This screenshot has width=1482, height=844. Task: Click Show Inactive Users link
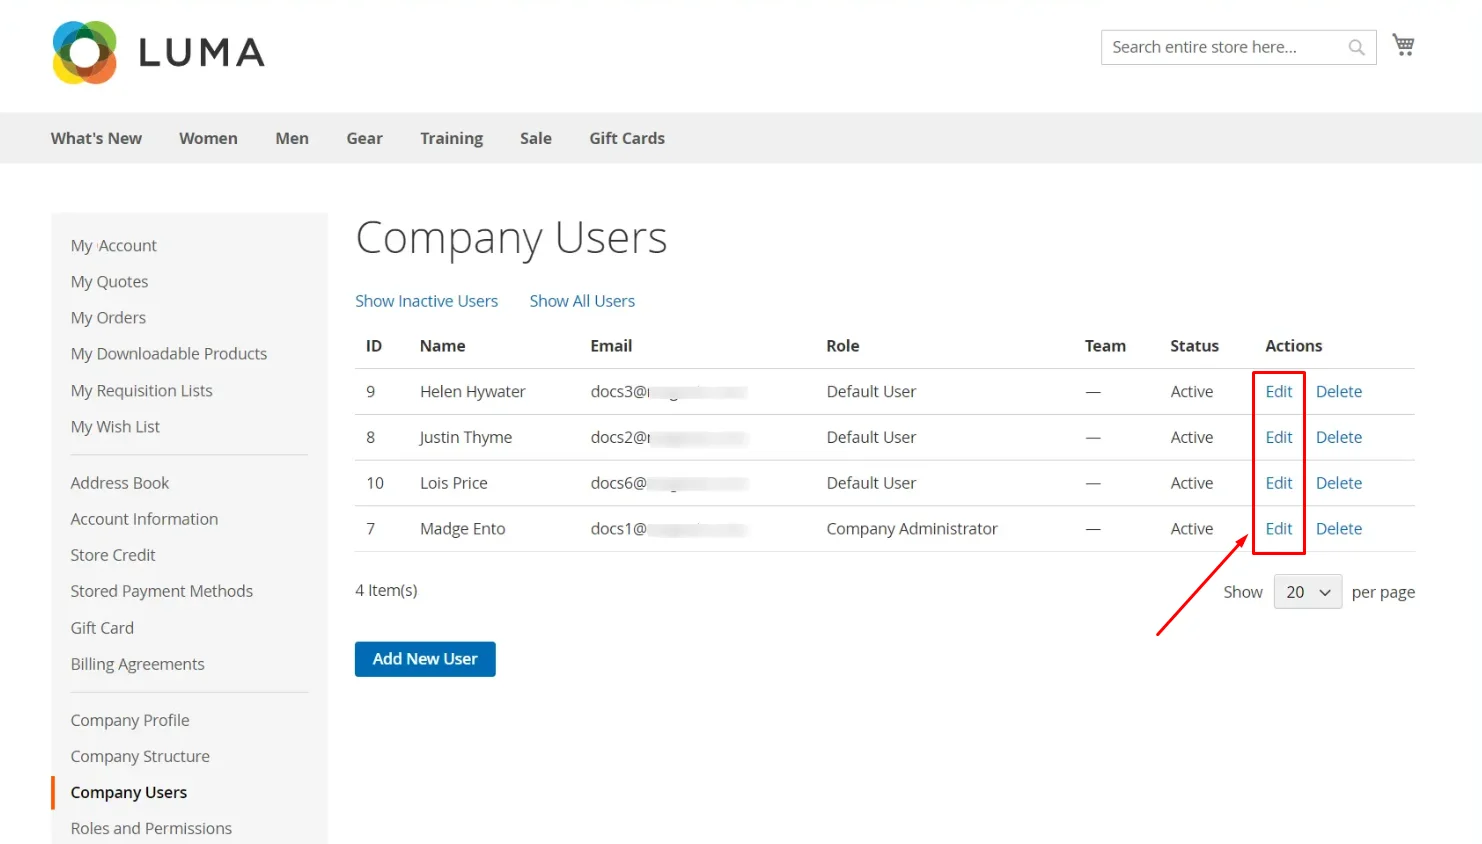coord(427,300)
